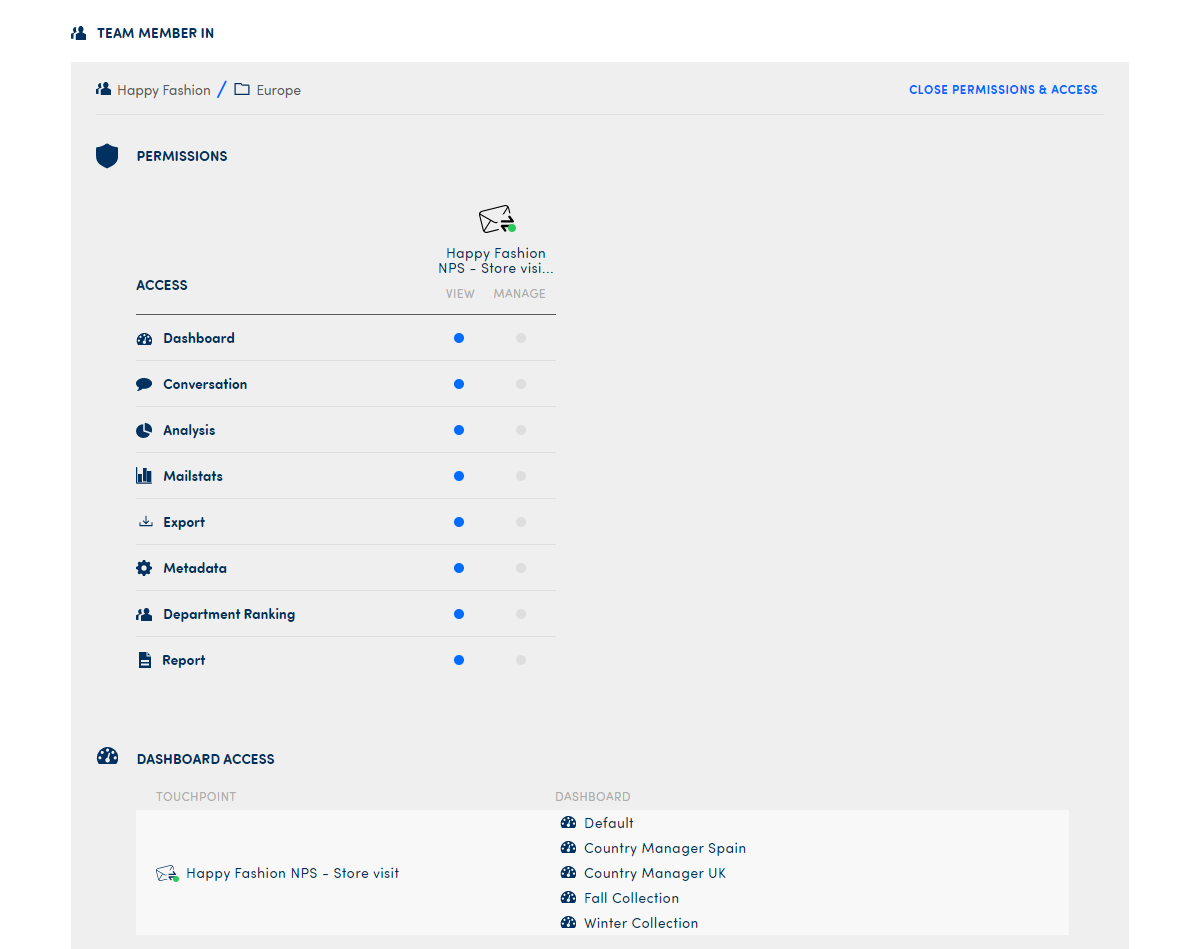
Task: Enable Manage permission for Analysis
Action: pos(521,431)
